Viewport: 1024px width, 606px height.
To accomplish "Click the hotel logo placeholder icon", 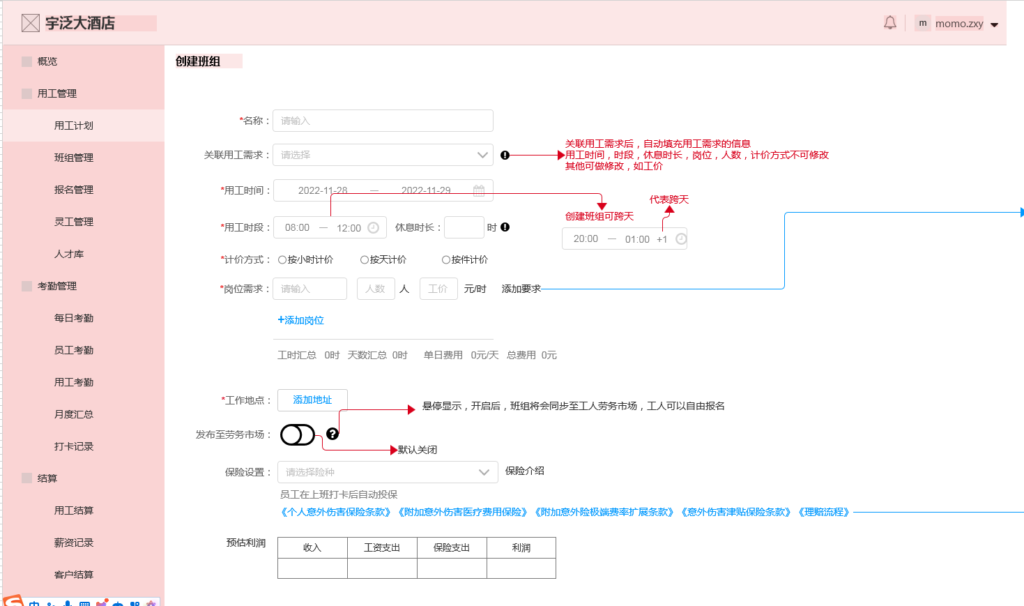I will click(x=30, y=24).
